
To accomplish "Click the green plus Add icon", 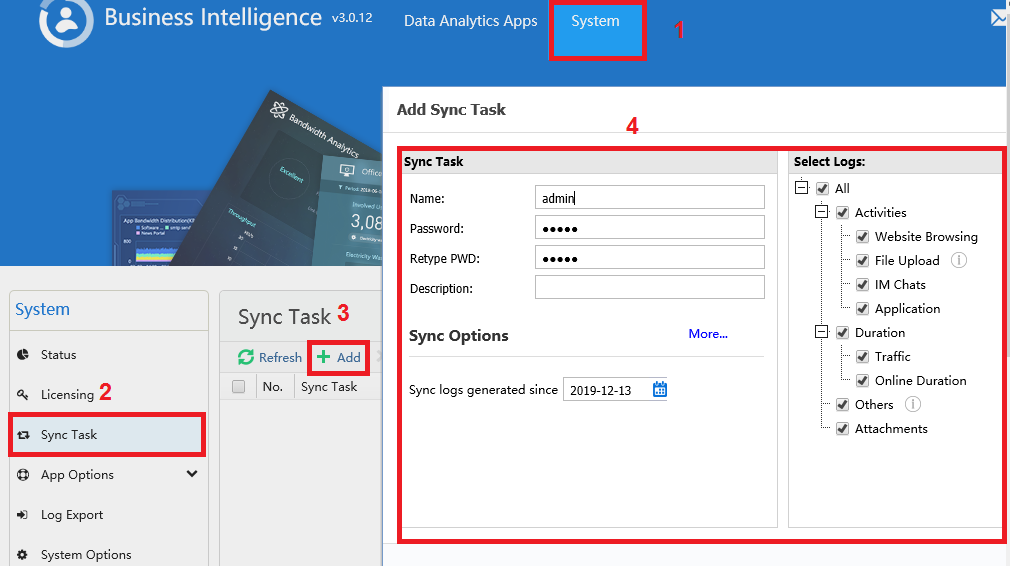I will tap(323, 357).
